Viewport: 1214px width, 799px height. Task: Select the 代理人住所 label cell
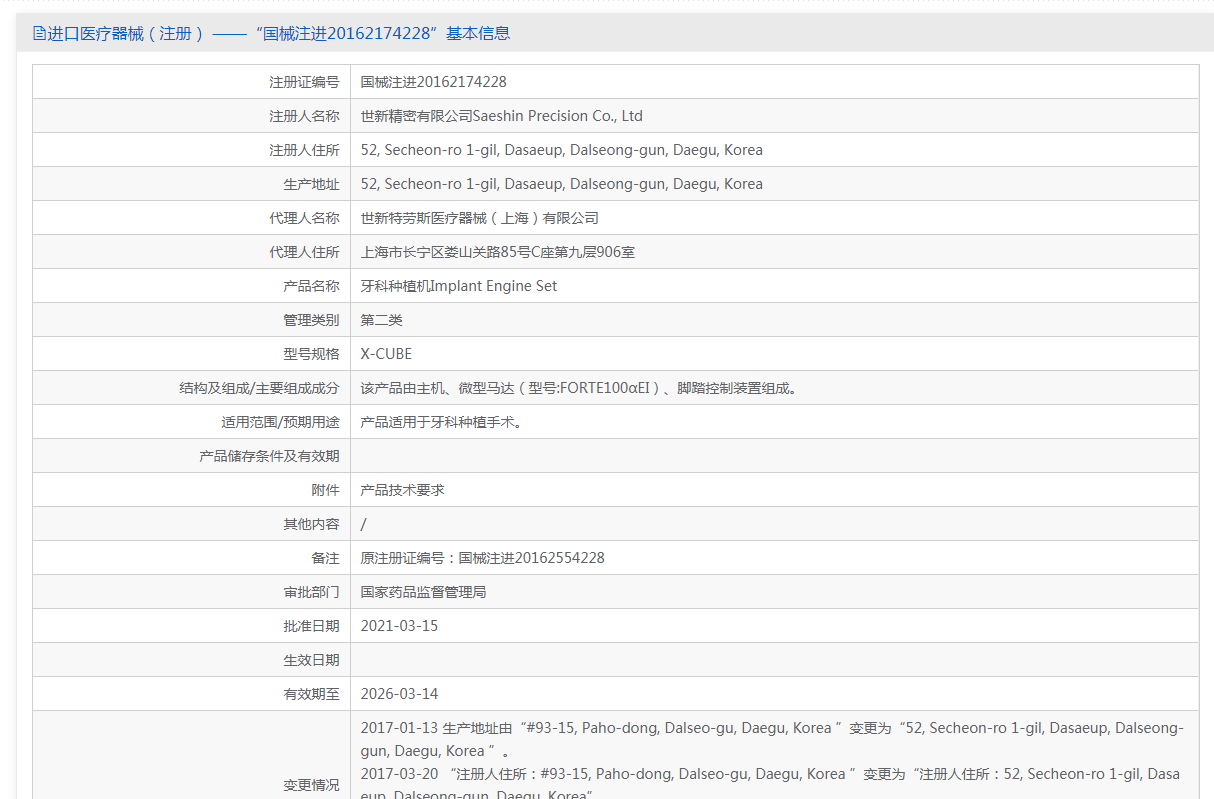click(x=191, y=252)
